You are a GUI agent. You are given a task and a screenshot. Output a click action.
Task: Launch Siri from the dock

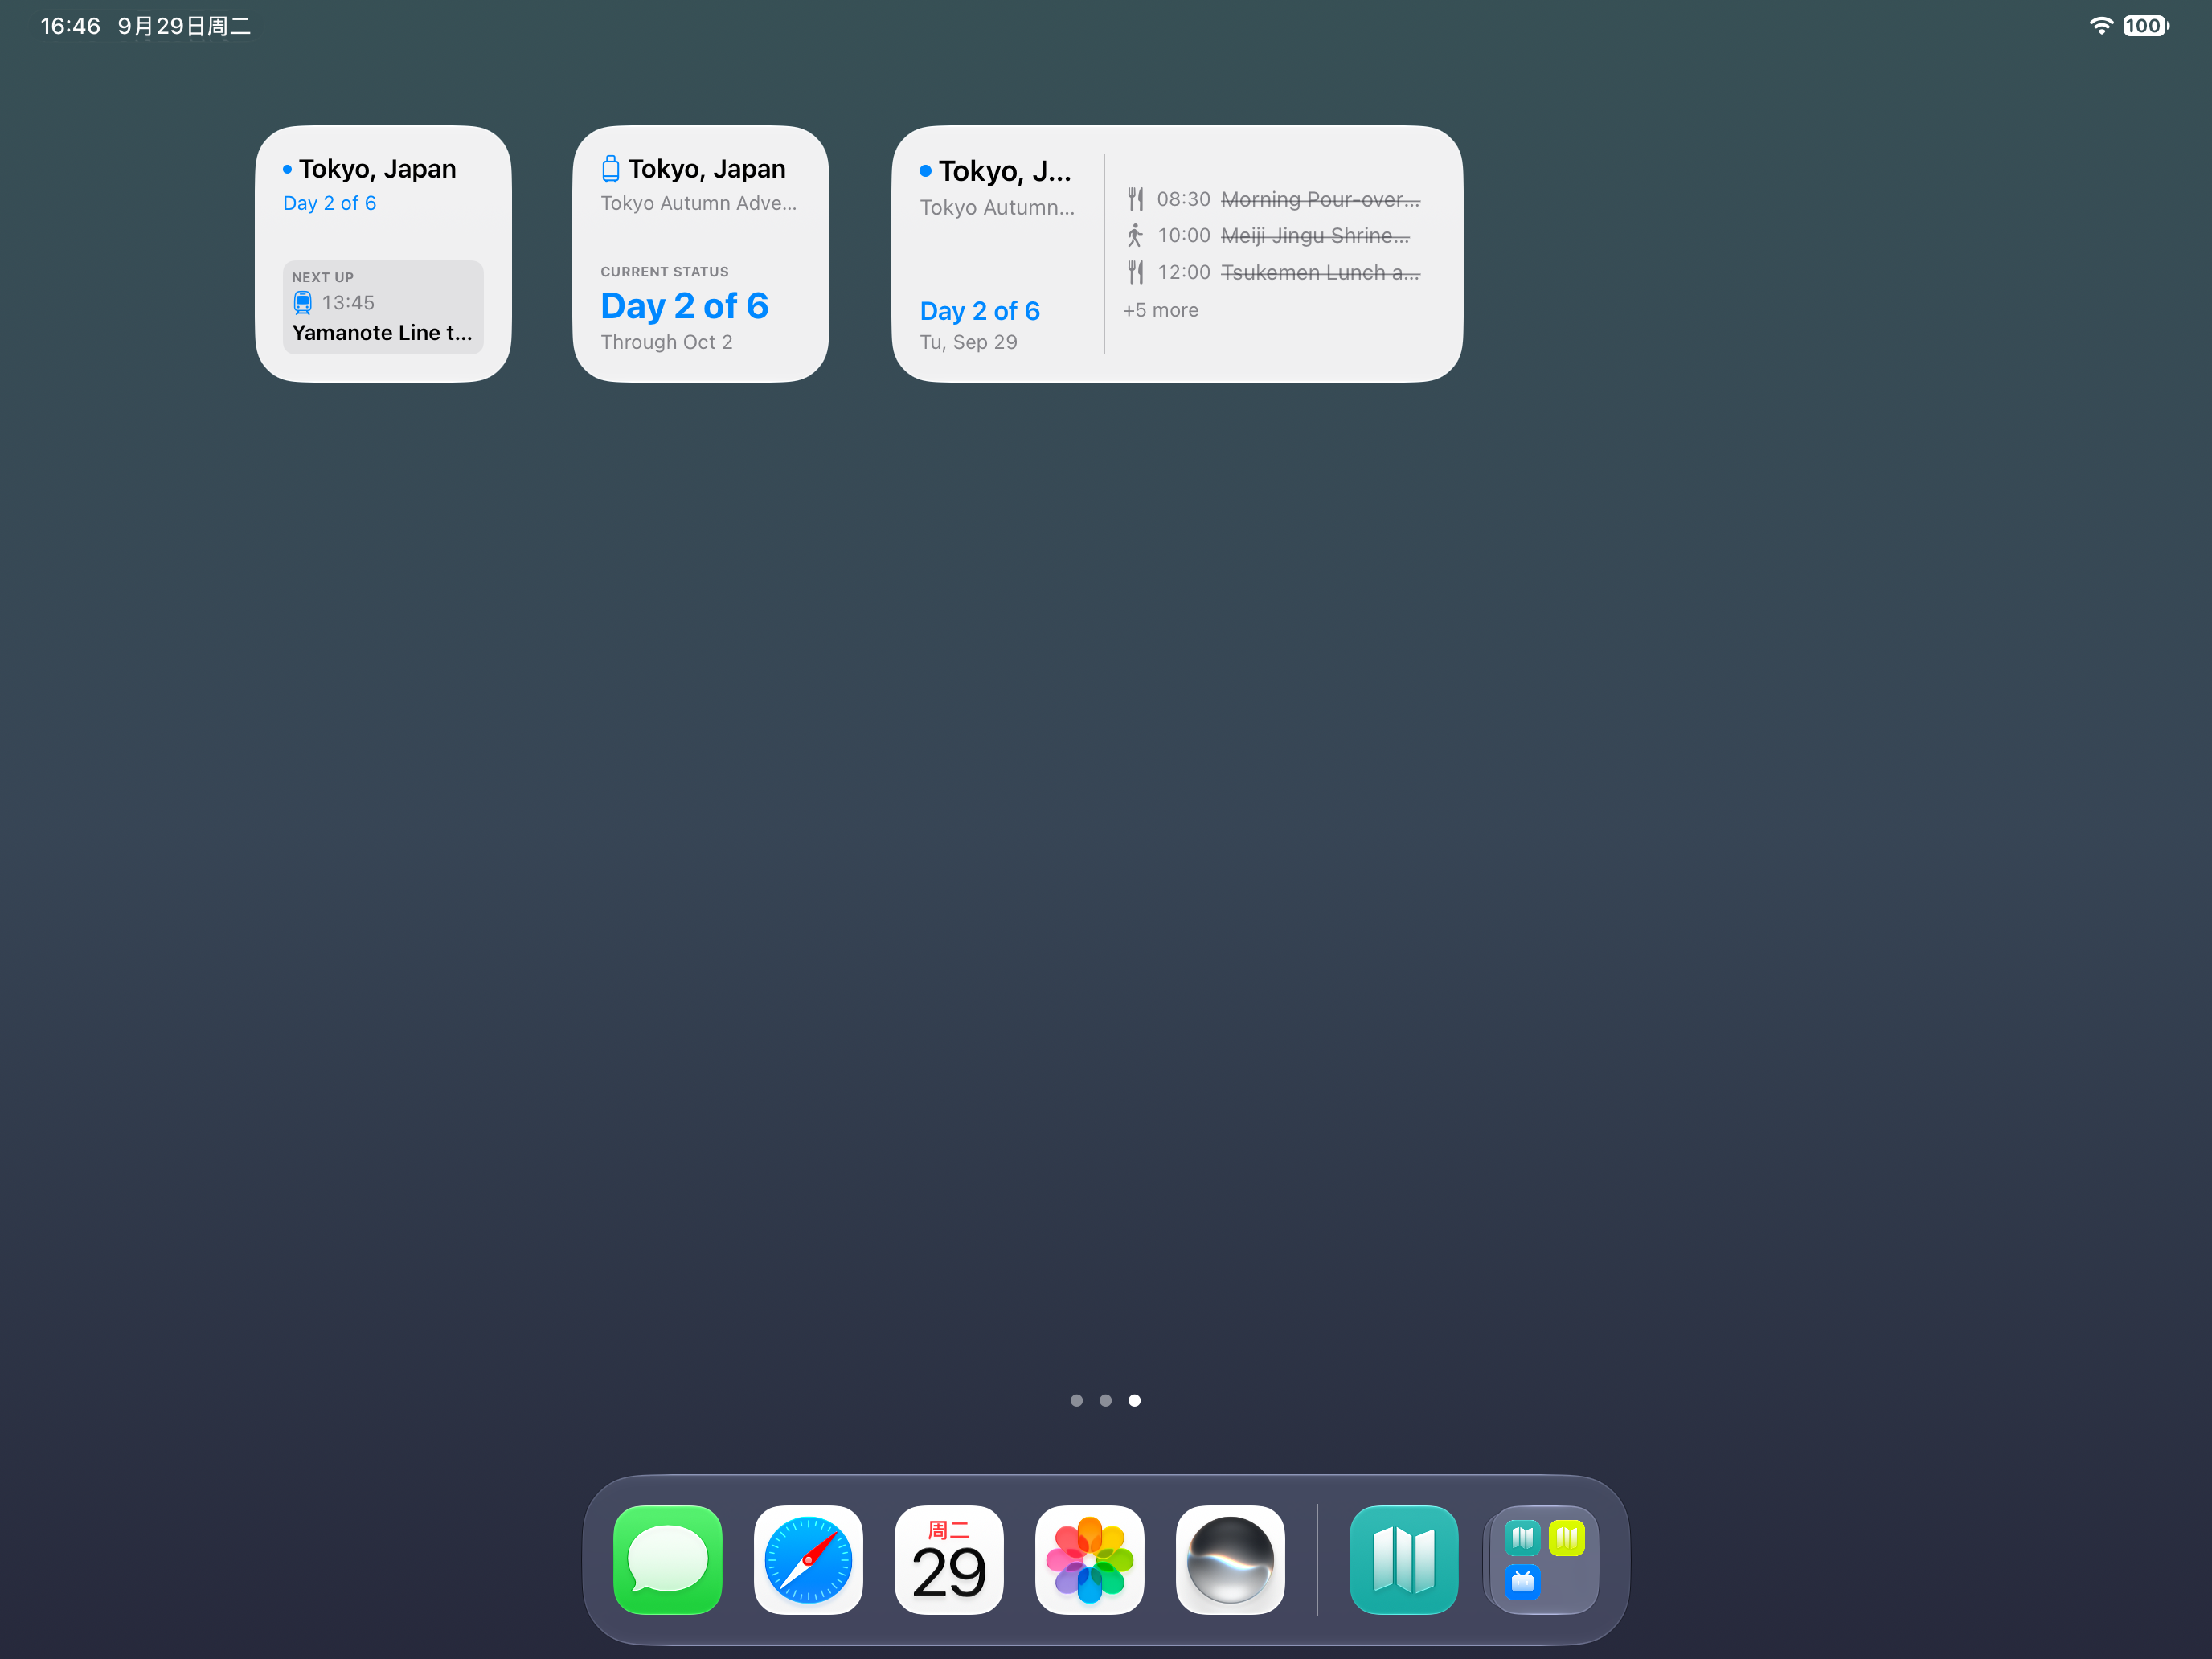[x=1230, y=1559]
